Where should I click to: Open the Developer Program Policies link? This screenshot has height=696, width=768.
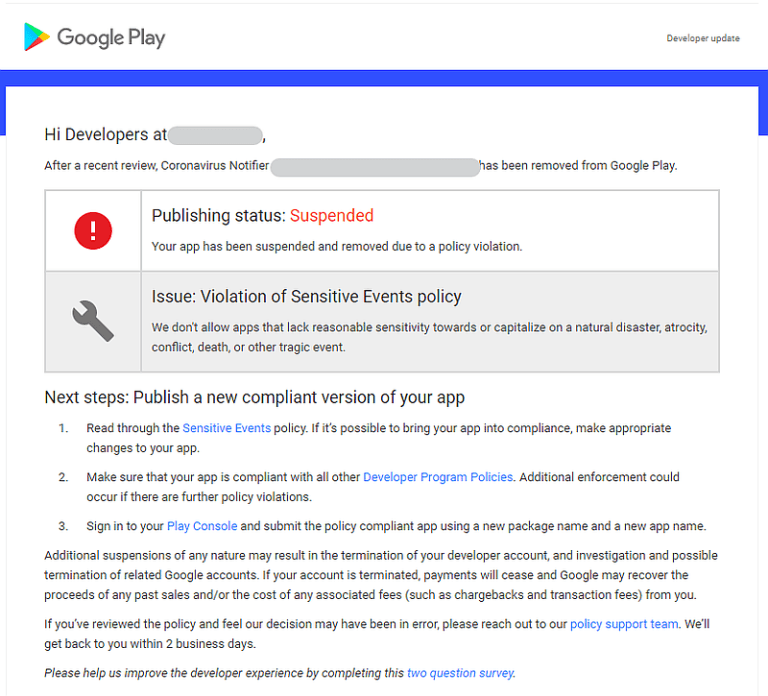pos(438,477)
